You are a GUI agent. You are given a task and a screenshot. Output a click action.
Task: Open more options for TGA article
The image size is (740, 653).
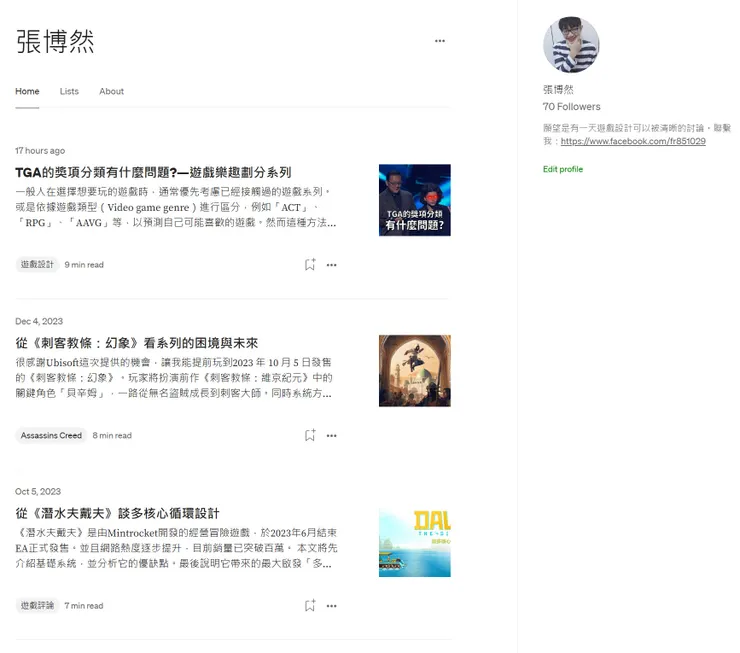point(331,265)
